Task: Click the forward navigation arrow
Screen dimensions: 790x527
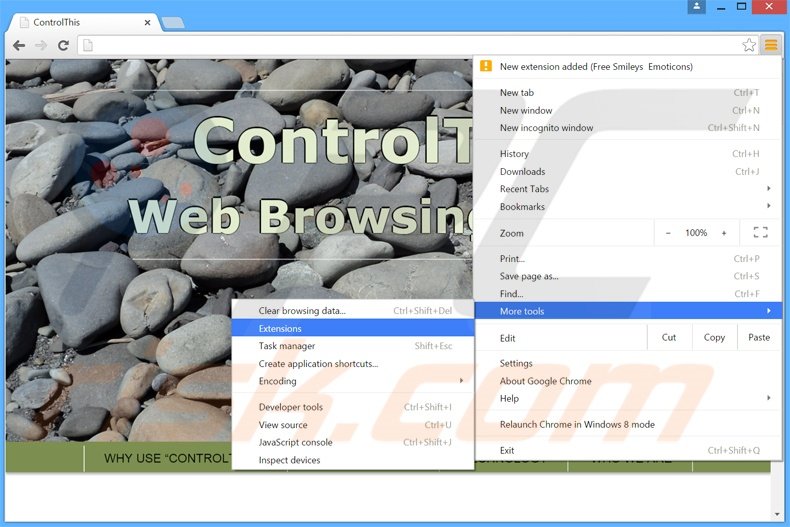Action: pos(41,46)
